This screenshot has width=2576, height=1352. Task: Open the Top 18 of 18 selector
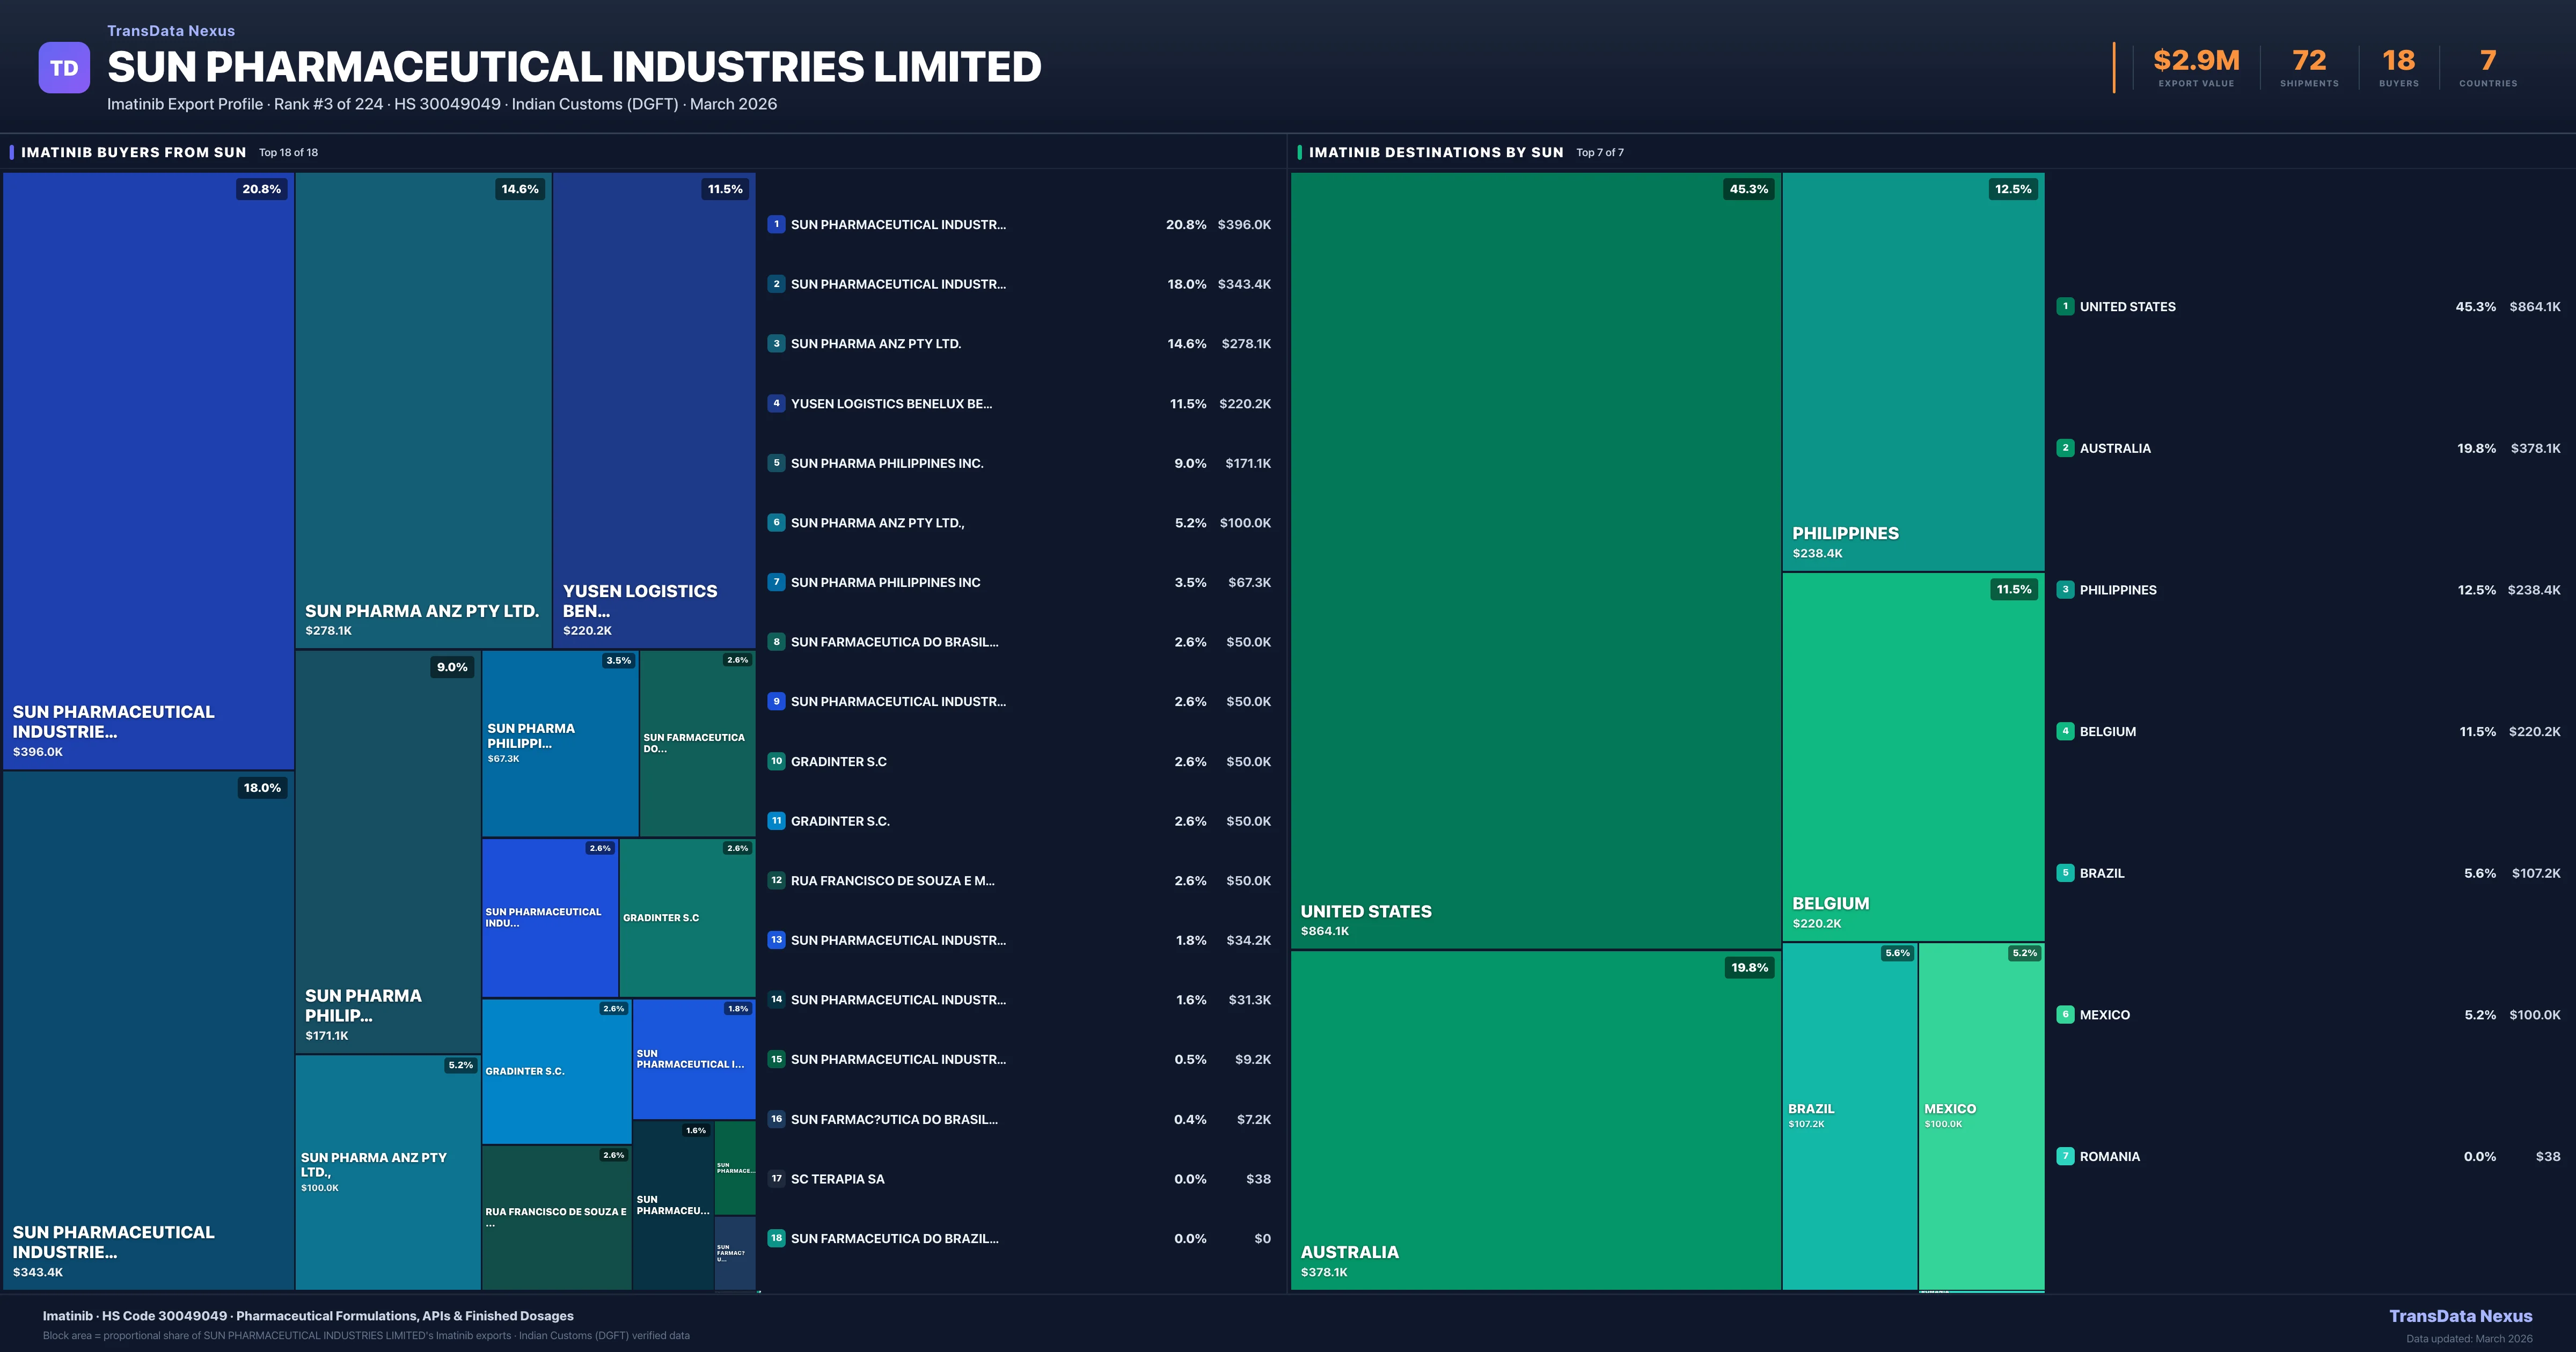click(287, 152)
